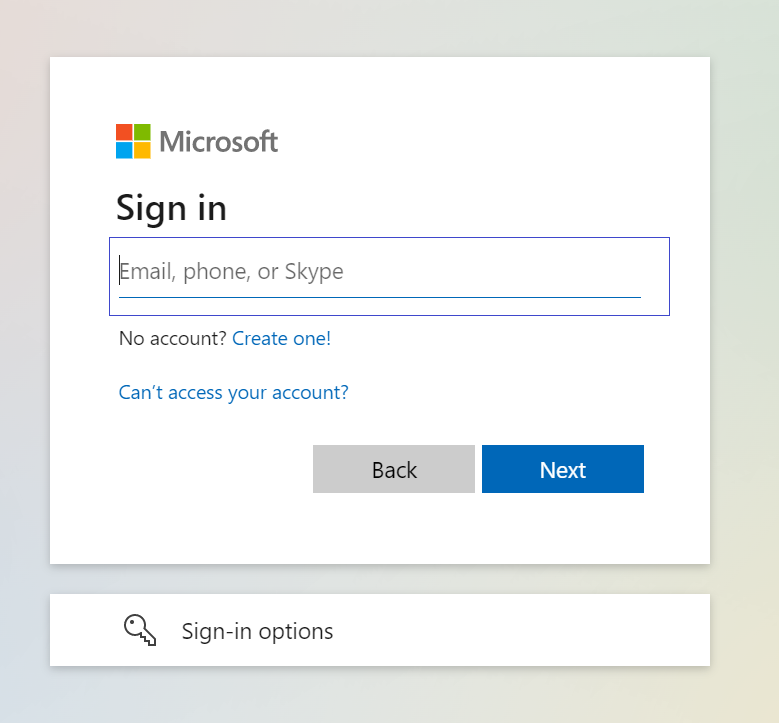Image resolution: width=779 pixels, height=723 pixels.
Task: Click the gradient page background above the card
Action: pyautogui.click(x=390, y=27)
